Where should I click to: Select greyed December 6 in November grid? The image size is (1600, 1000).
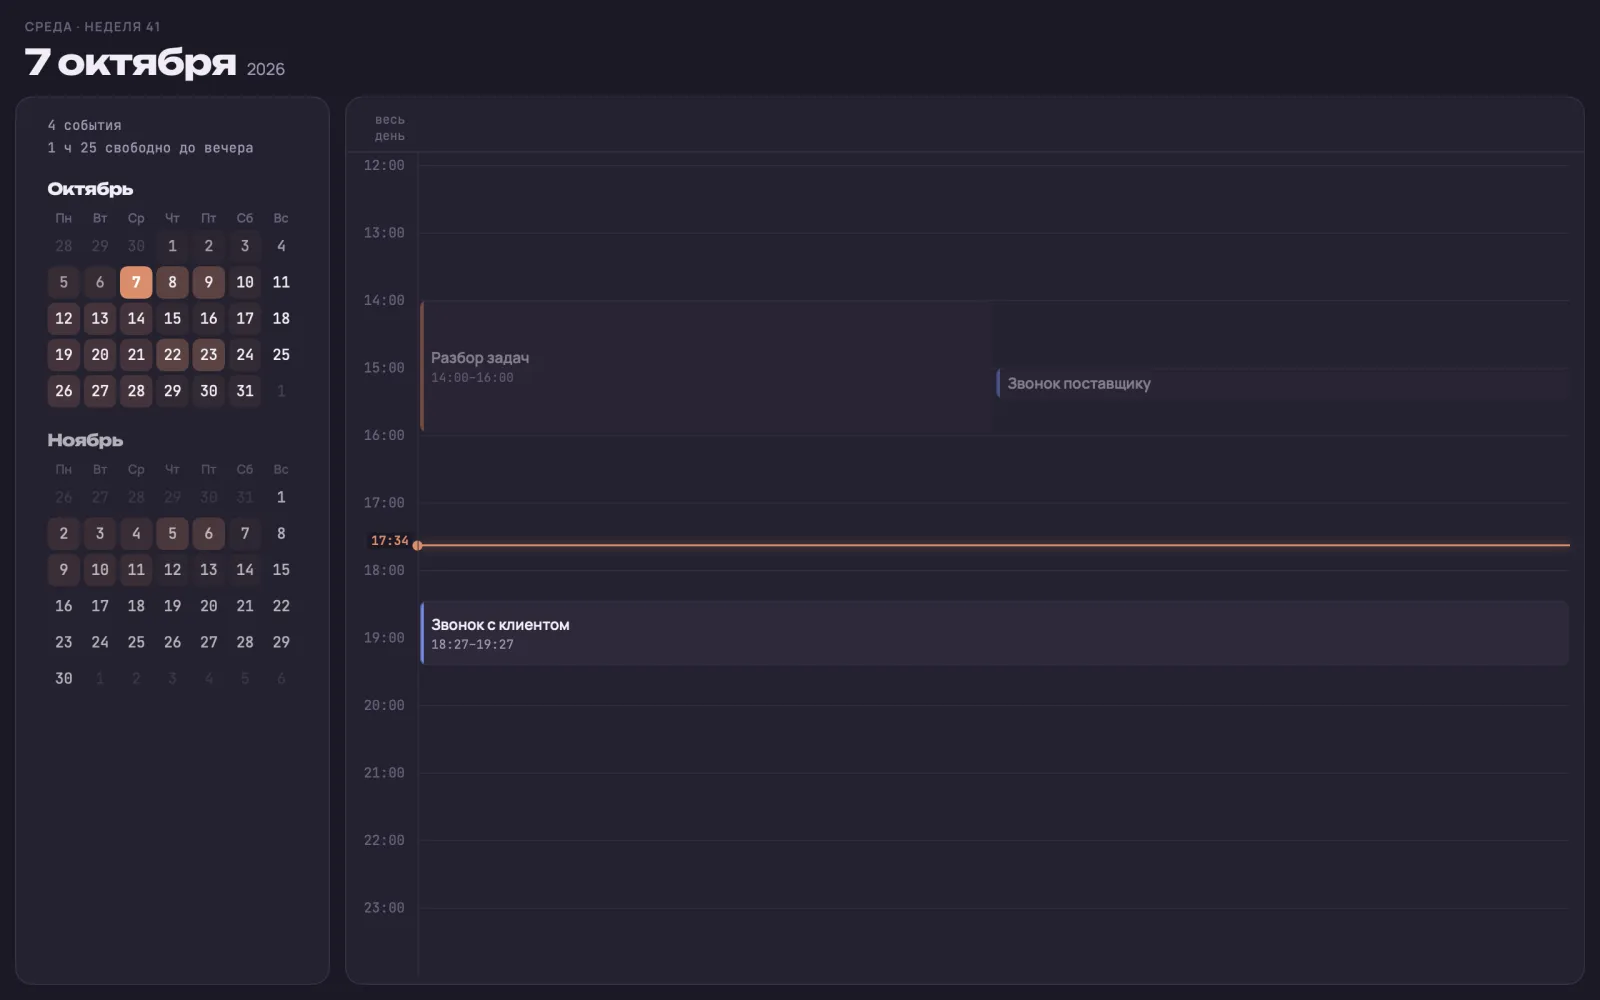pos(281,678)
